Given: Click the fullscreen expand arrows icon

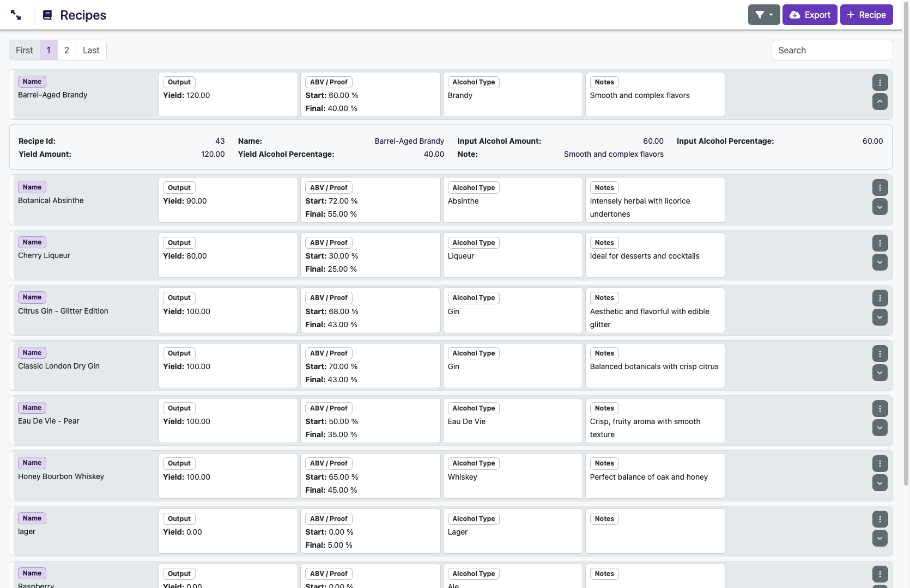Looking at the screenshot, I should click(x=16, y=15).
